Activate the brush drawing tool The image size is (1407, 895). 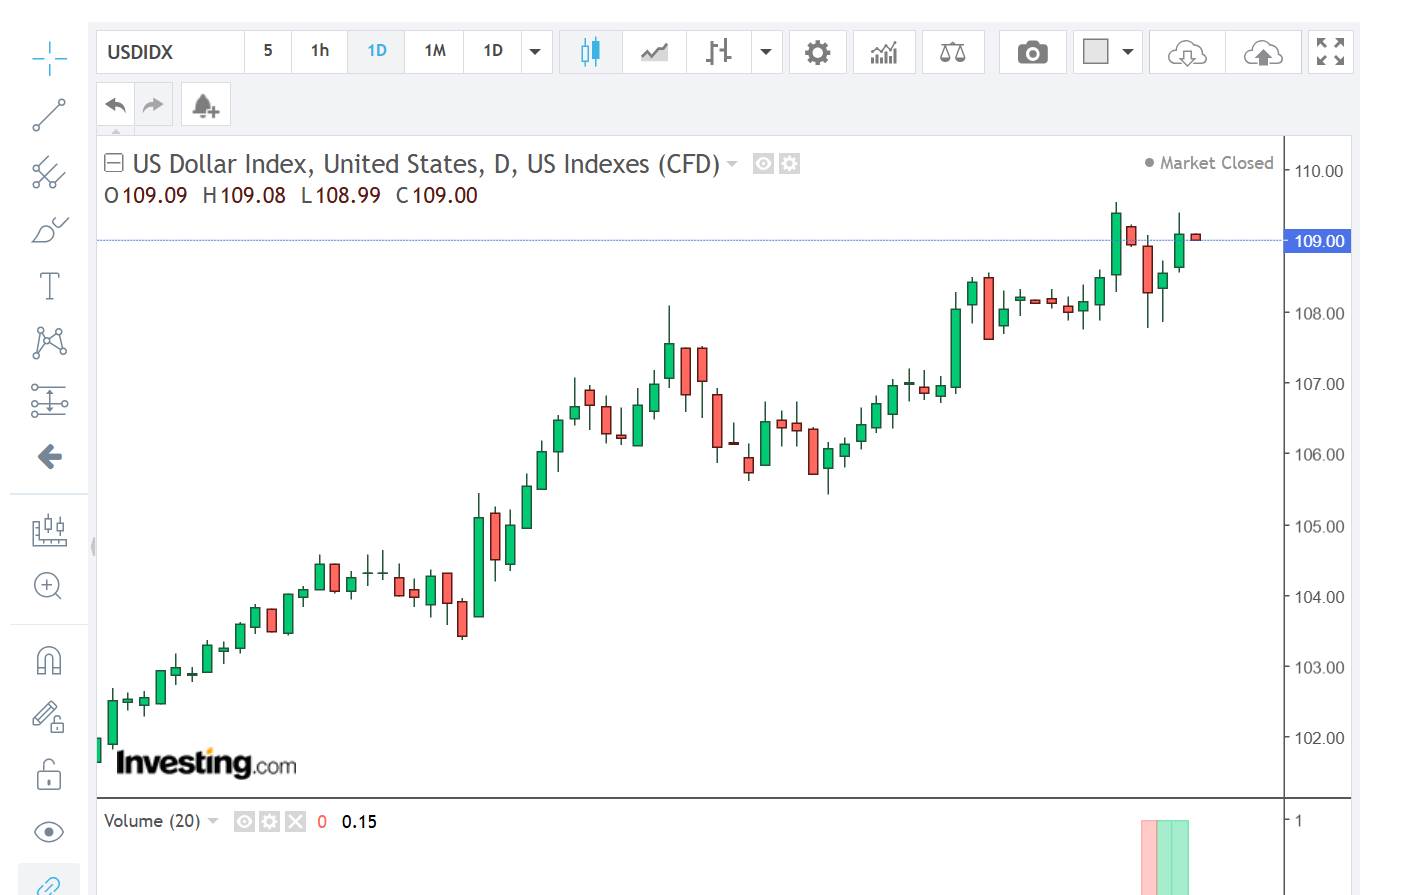tap(49, 229)
